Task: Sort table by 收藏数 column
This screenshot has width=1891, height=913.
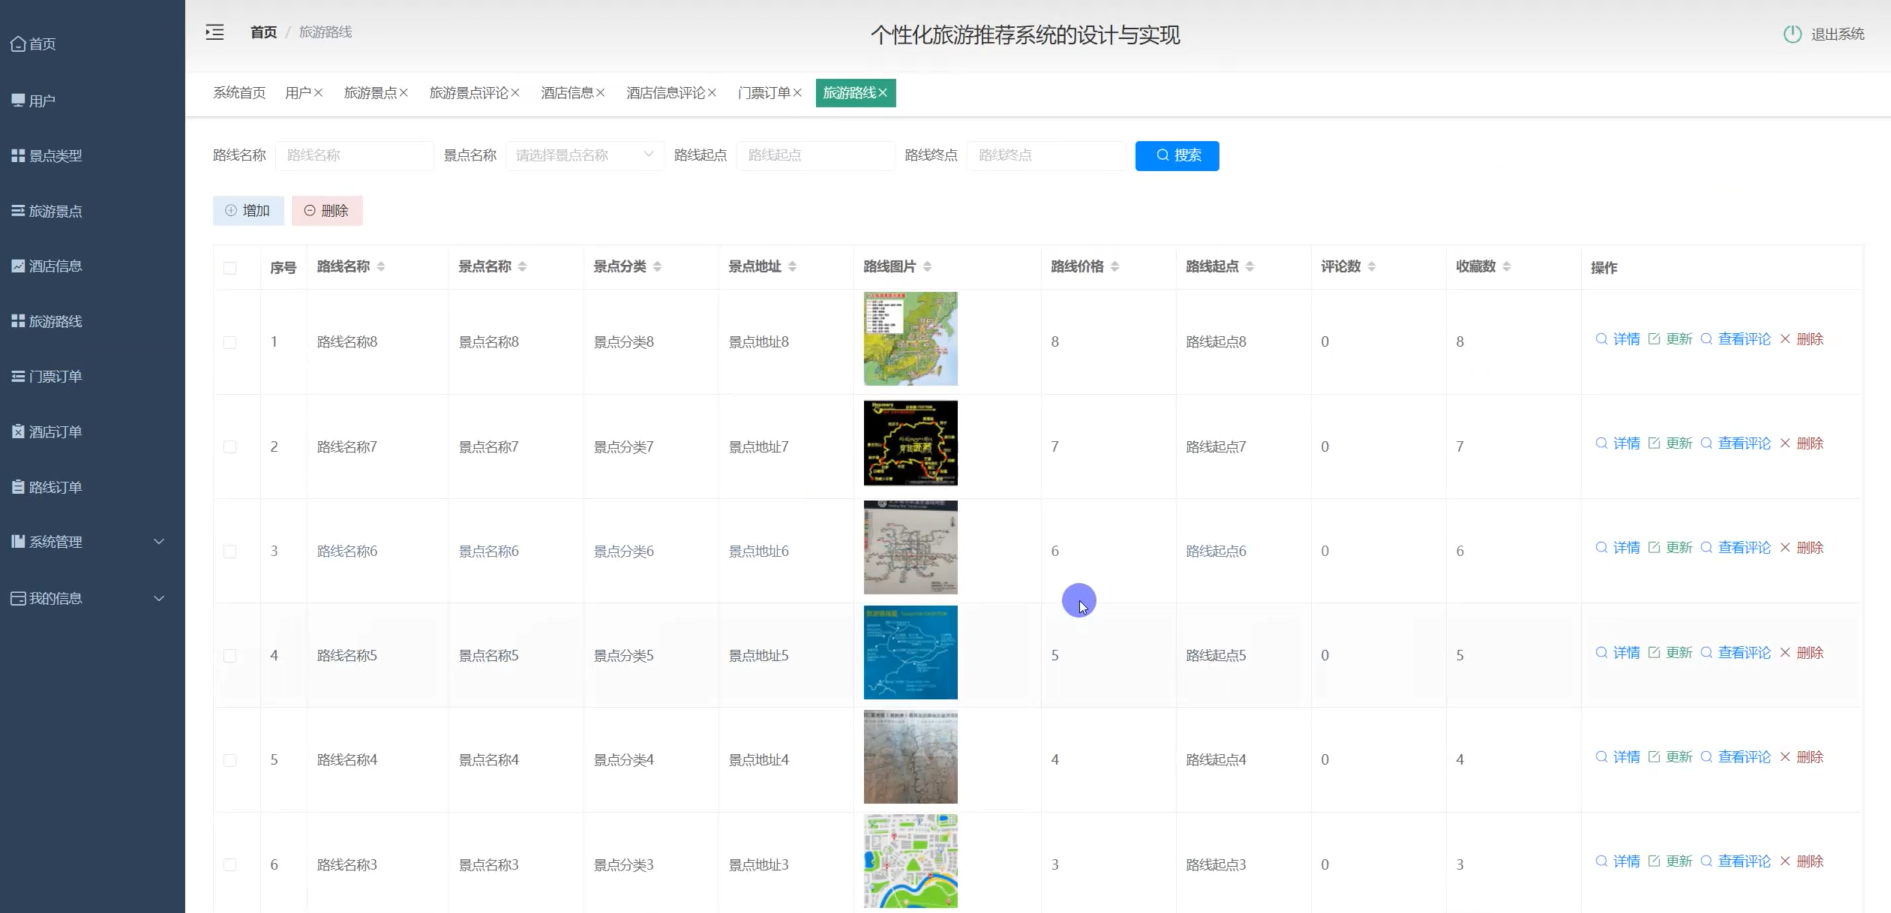Action: click(1507, 267)
